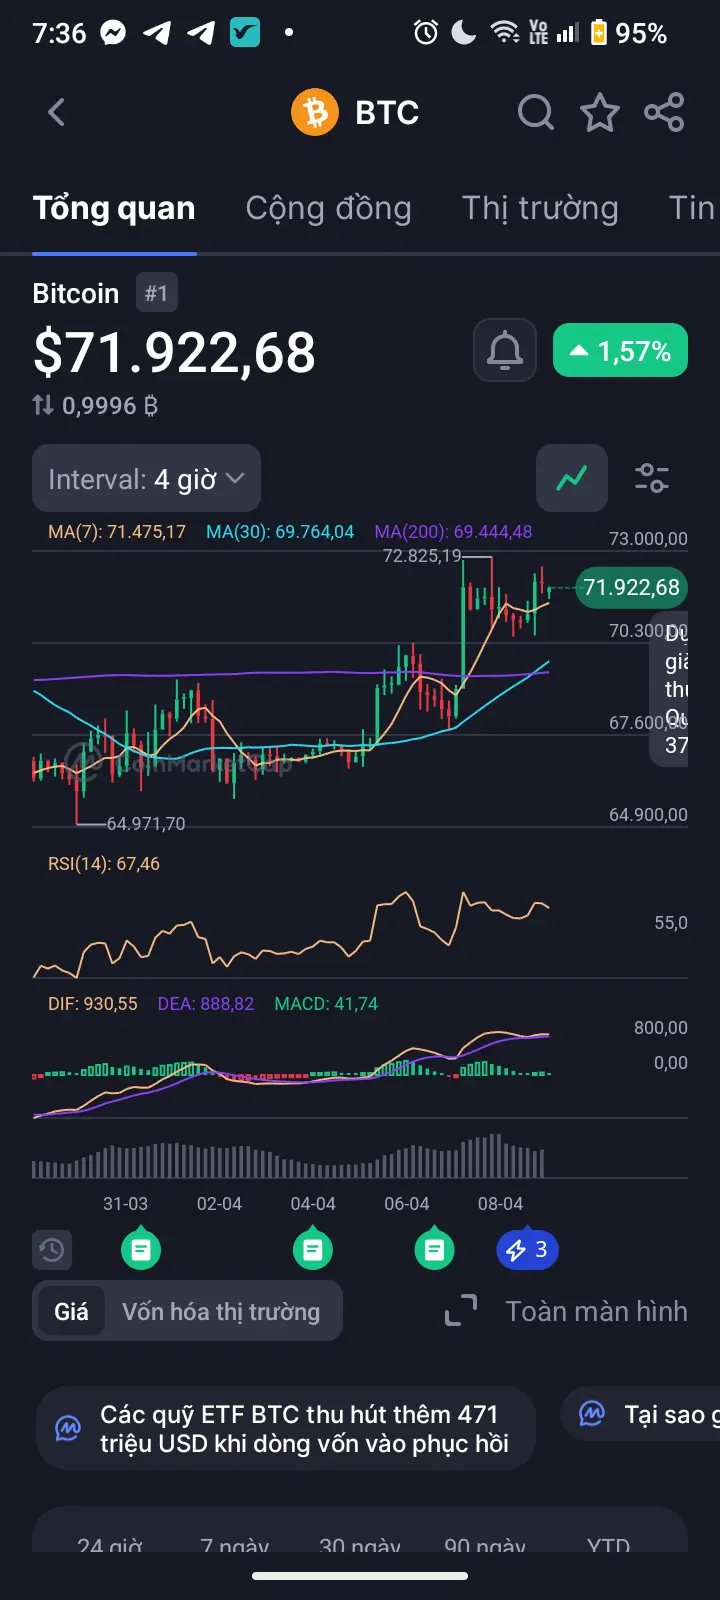Open chart indicator settings sliders icon
The image size is (720, 1600).
(x=652, y=478)
